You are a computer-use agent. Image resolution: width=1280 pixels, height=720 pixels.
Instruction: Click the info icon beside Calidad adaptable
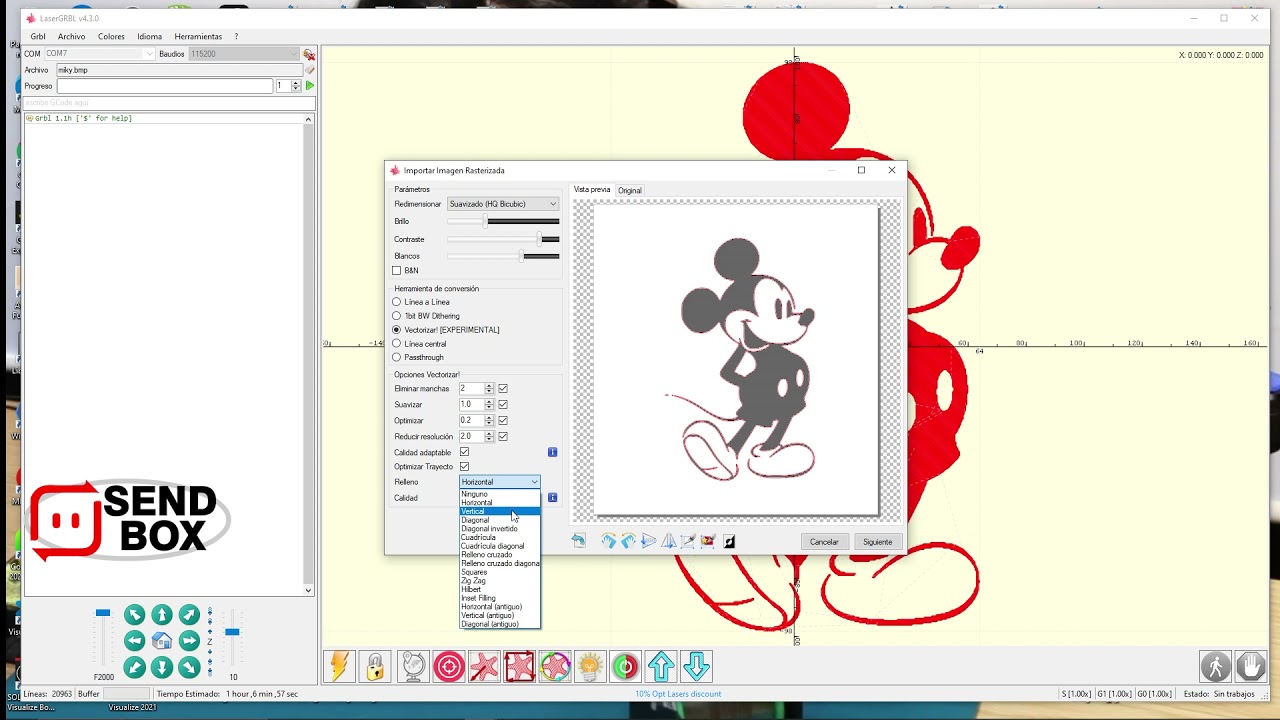coord(552,452)
